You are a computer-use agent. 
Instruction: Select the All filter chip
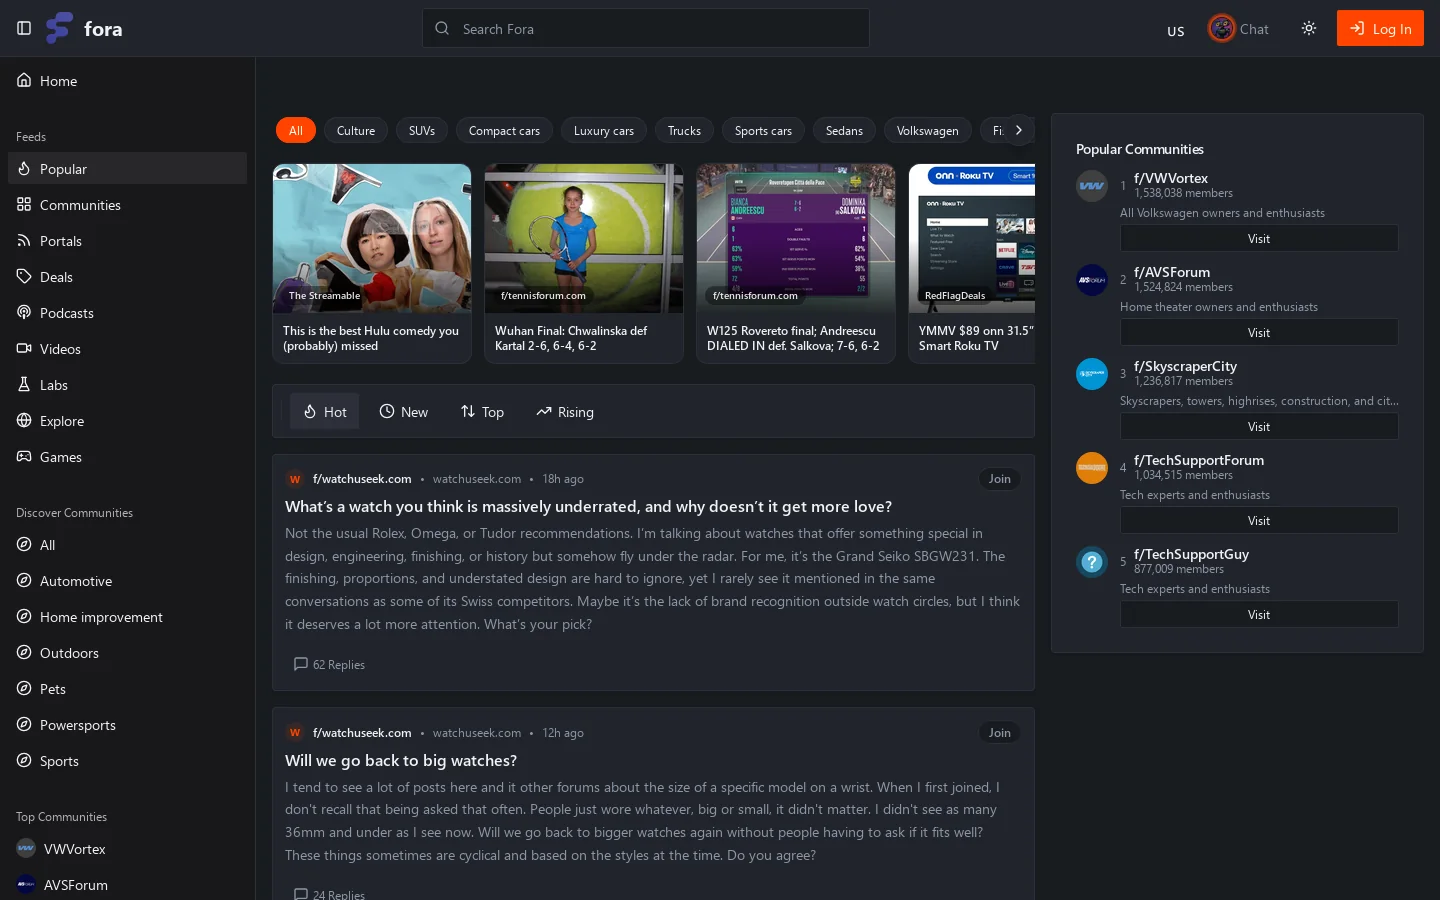click(296, 130)
